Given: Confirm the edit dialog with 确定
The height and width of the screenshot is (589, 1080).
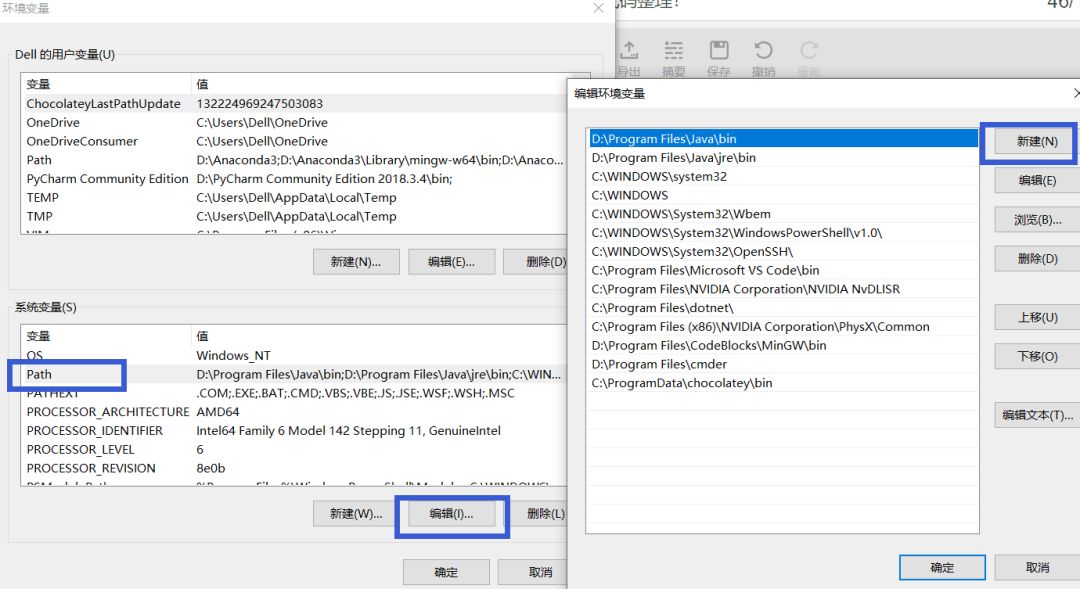Looking at the screenshot, I should [x=942, y=567].
